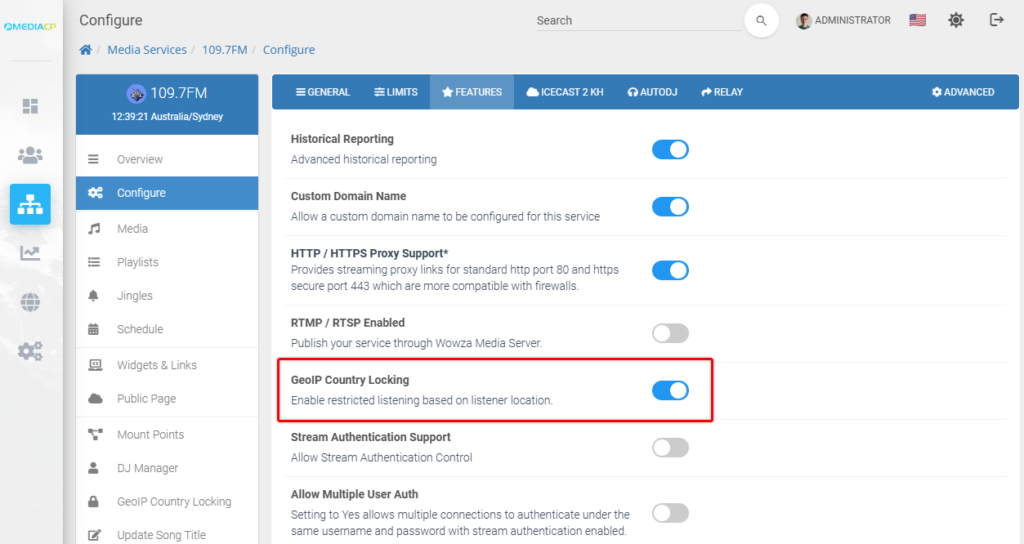Click the theme gear icon in header

956,20
